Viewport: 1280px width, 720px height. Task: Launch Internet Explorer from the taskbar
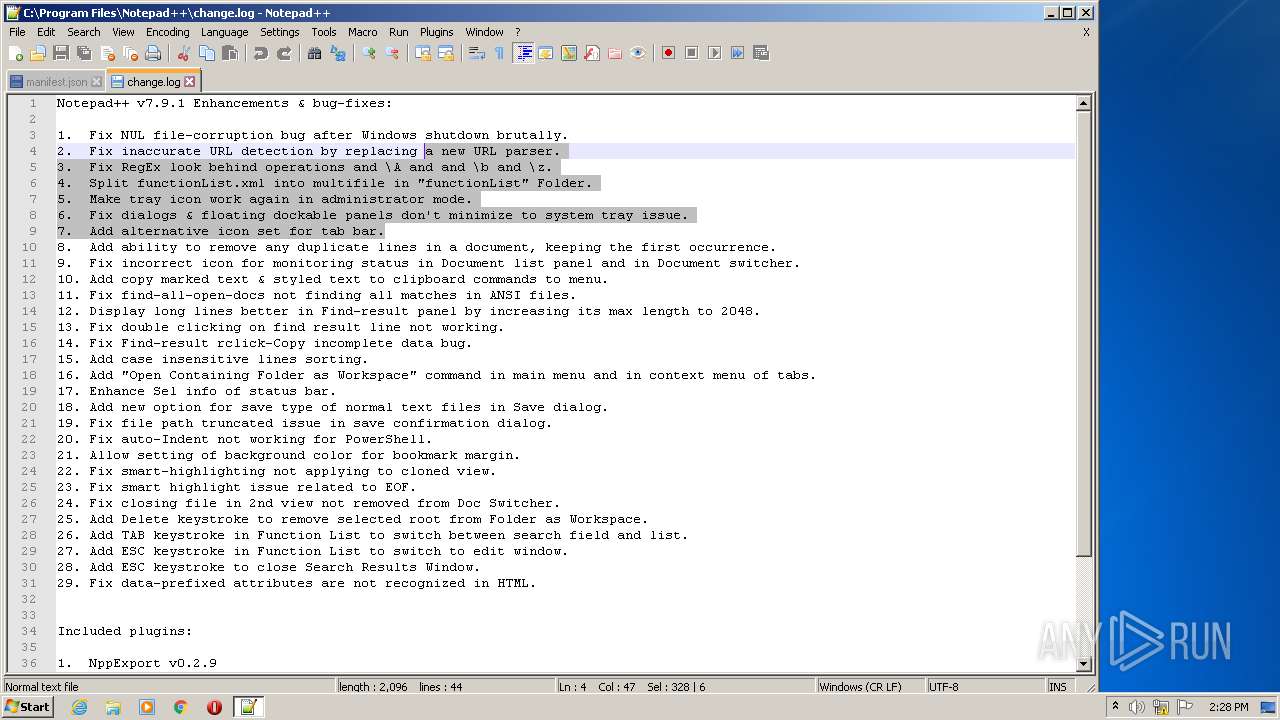coord(79,707)
